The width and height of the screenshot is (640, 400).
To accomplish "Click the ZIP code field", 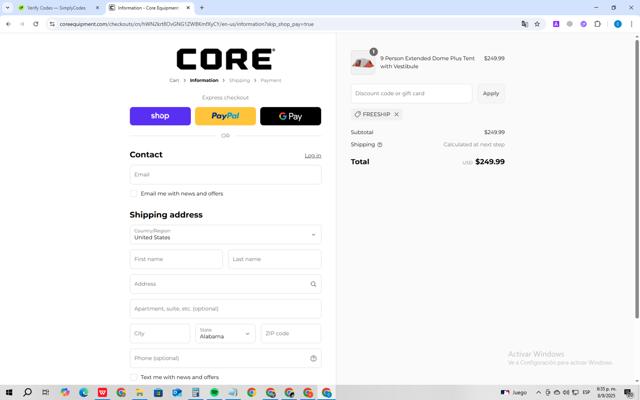I will coord(291,333).
